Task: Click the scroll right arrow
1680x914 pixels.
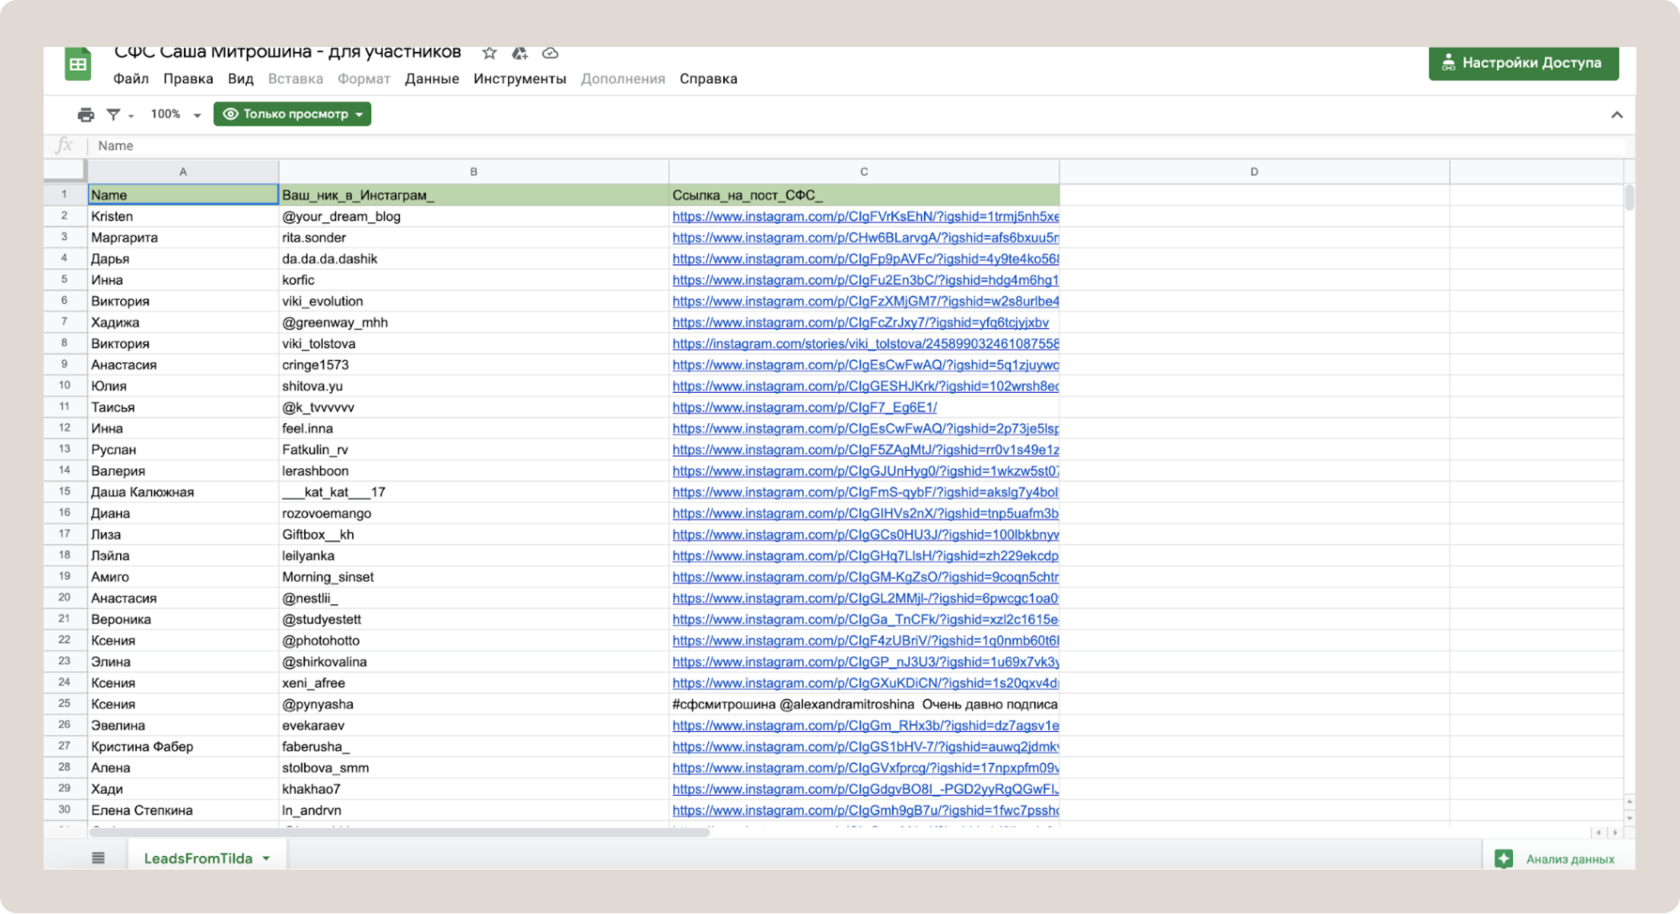Action: pyautogui.click(x=1615, y=832)
